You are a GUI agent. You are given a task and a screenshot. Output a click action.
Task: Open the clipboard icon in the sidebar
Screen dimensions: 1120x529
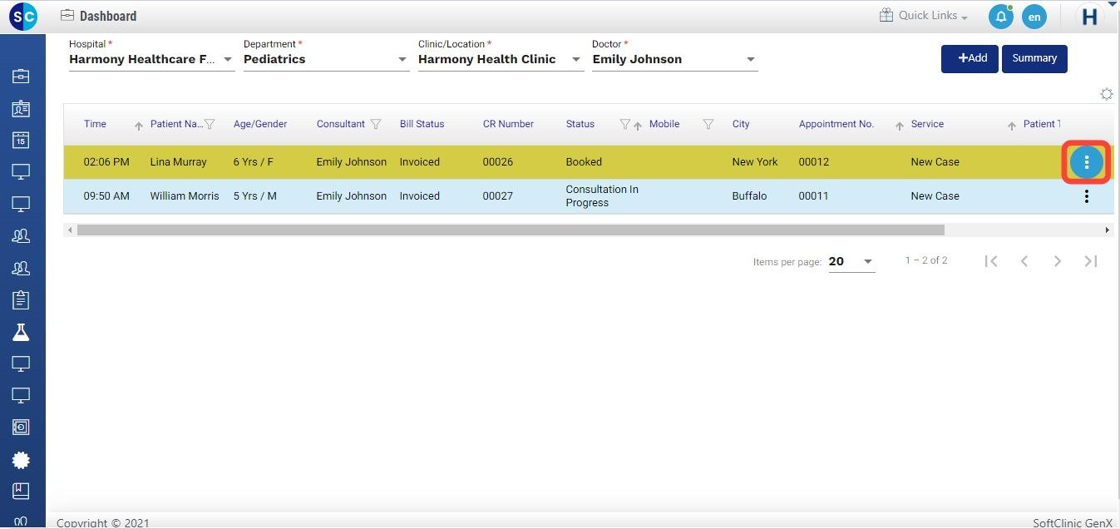[21, 300]
